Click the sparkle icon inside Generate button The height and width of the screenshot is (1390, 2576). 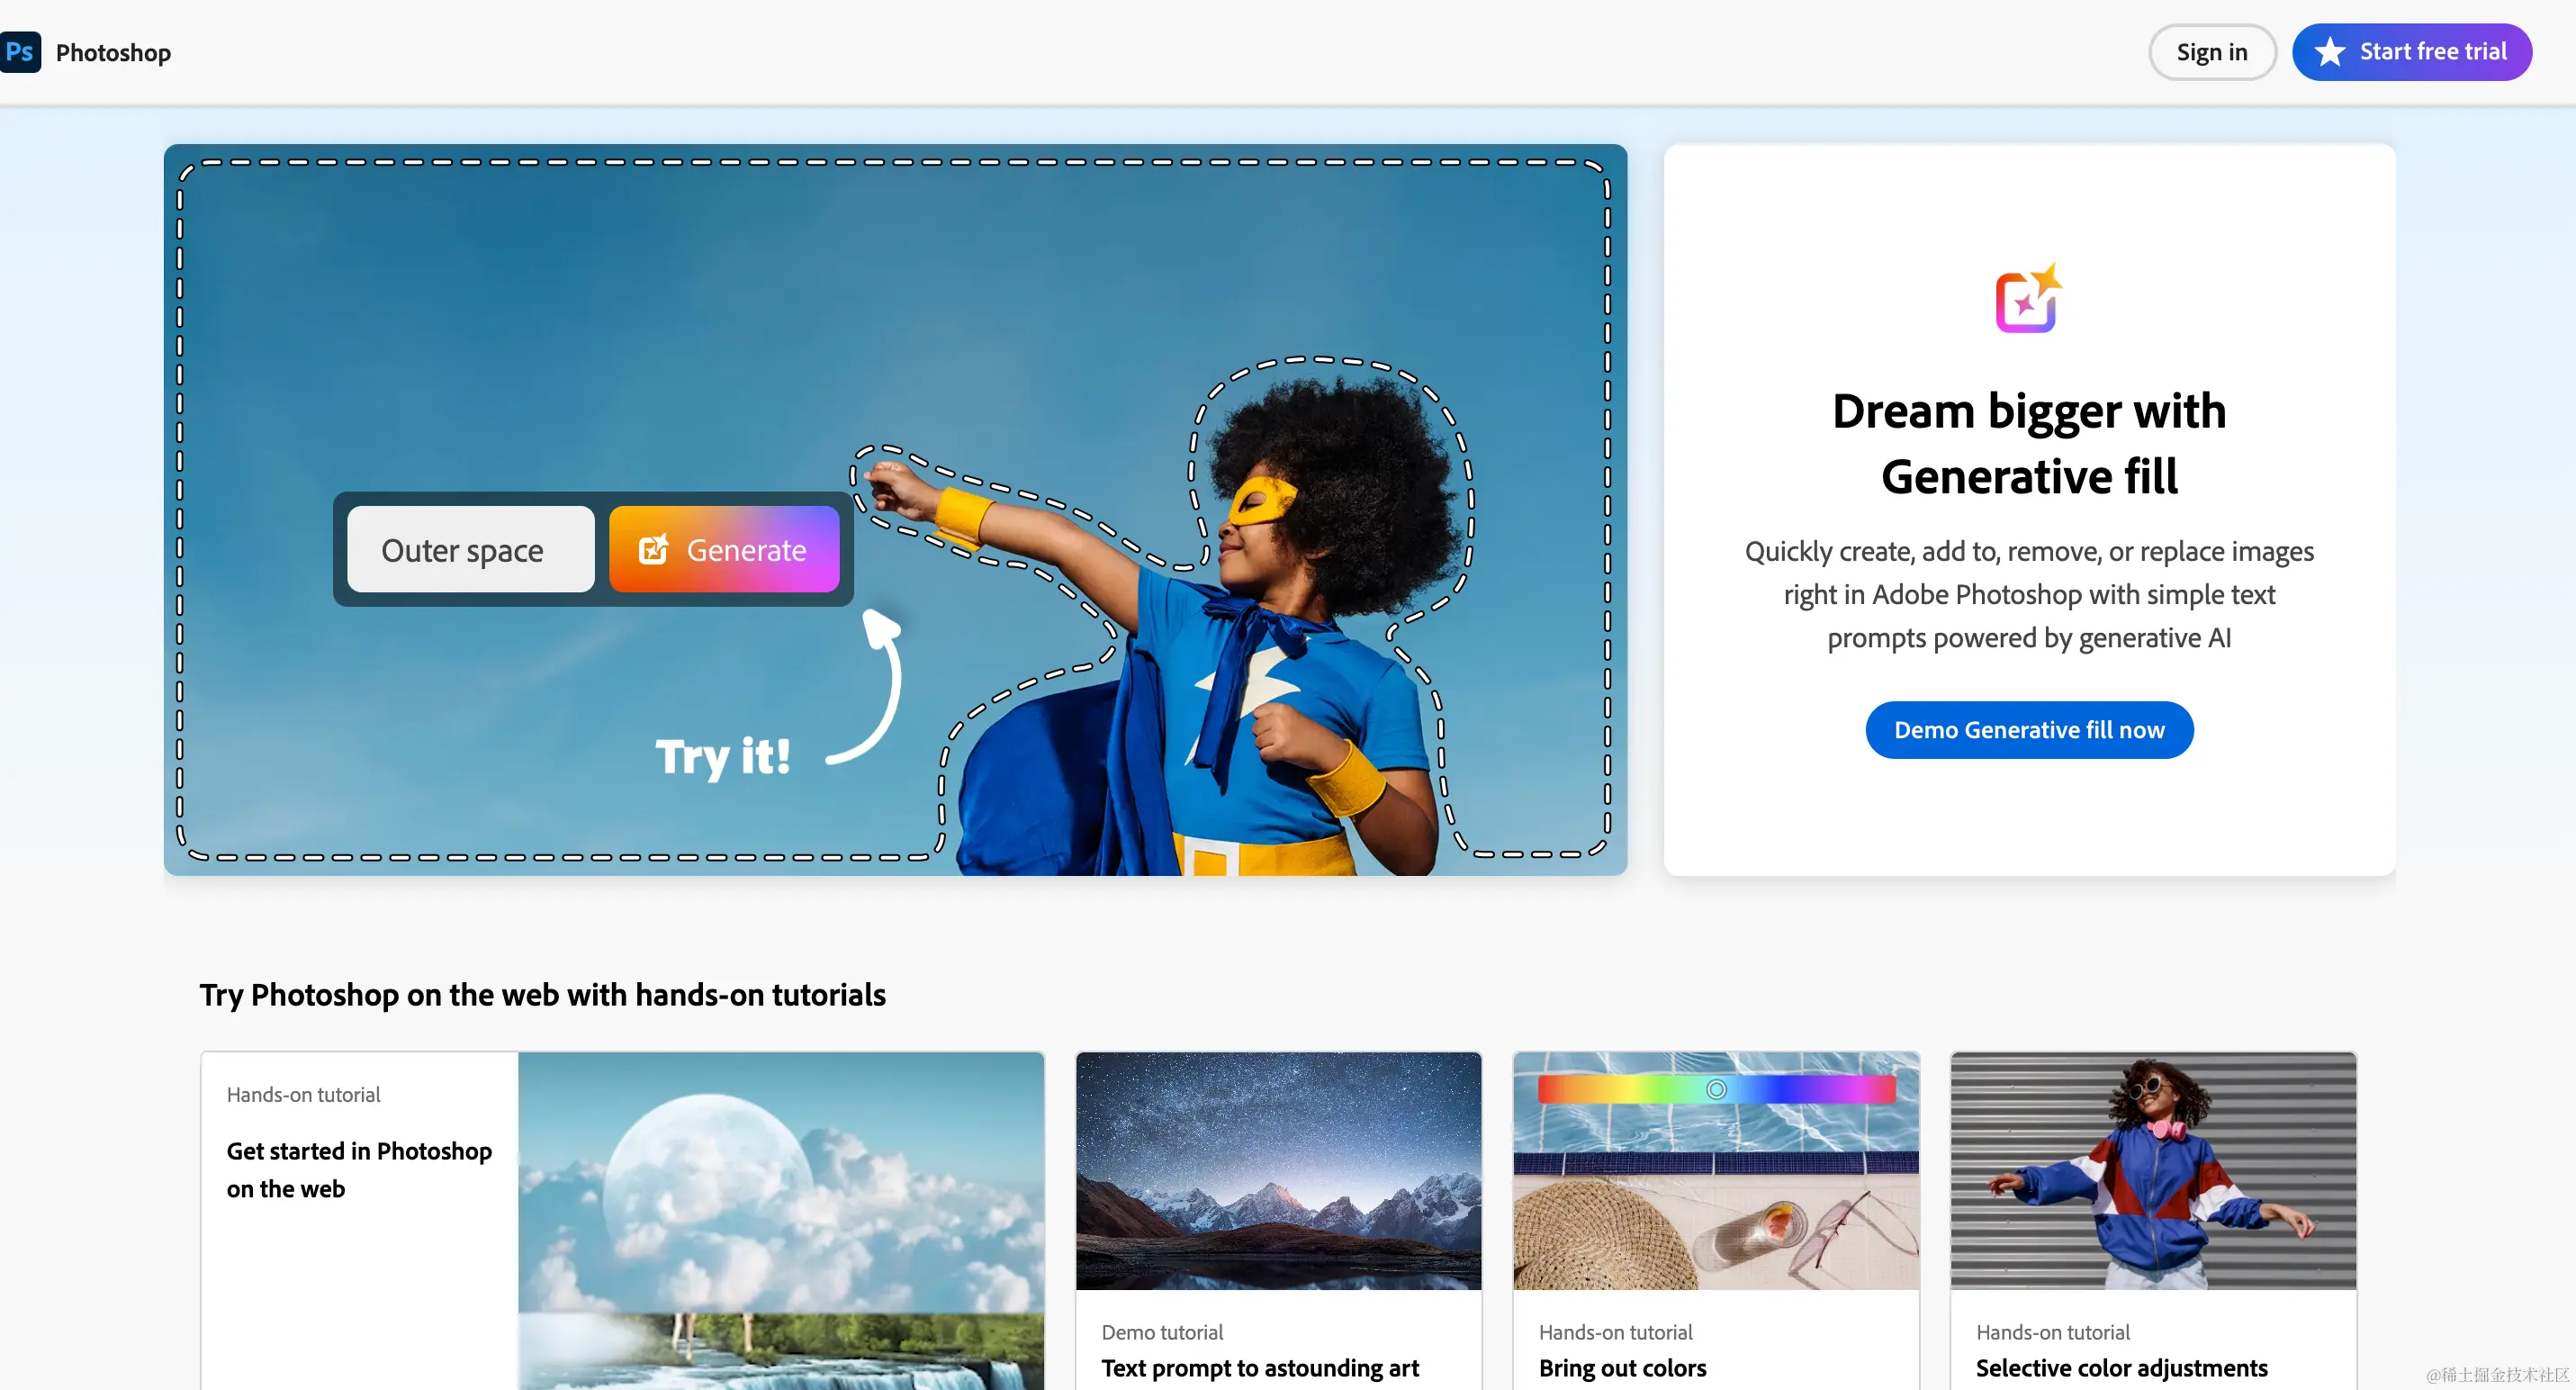coord(653,549)
